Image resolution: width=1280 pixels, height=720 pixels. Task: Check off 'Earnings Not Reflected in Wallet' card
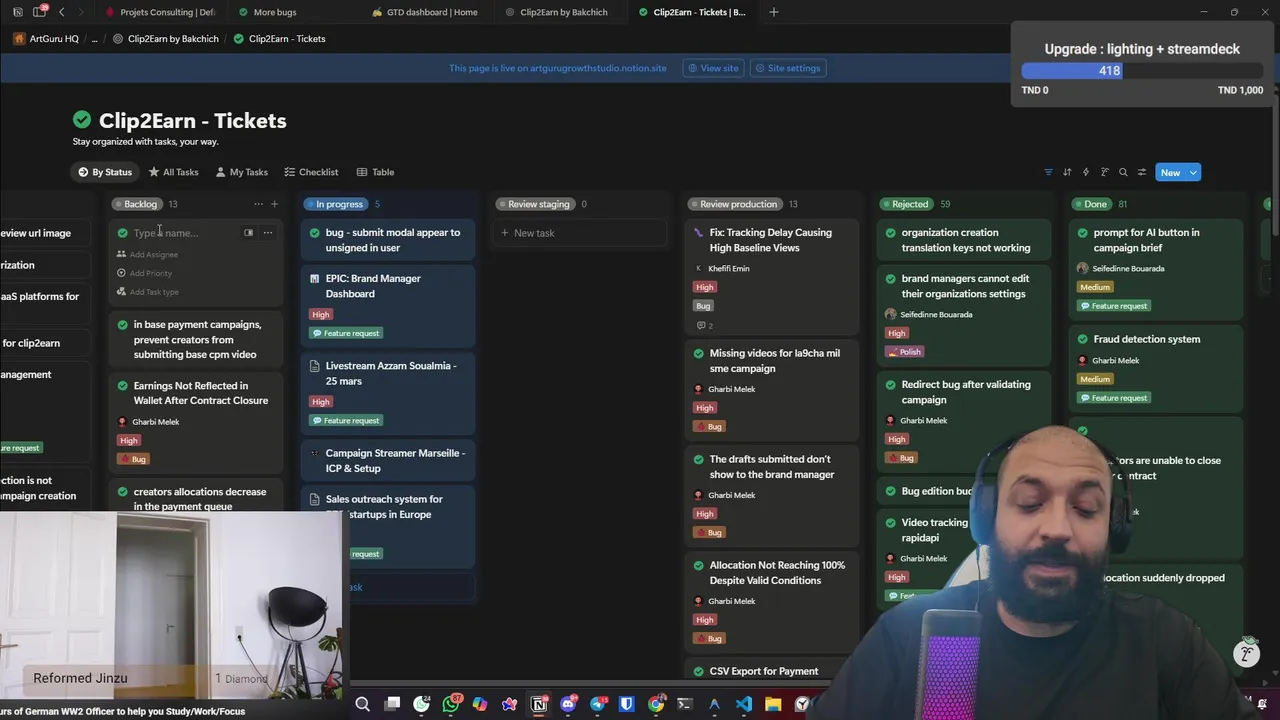coord(123,386)
